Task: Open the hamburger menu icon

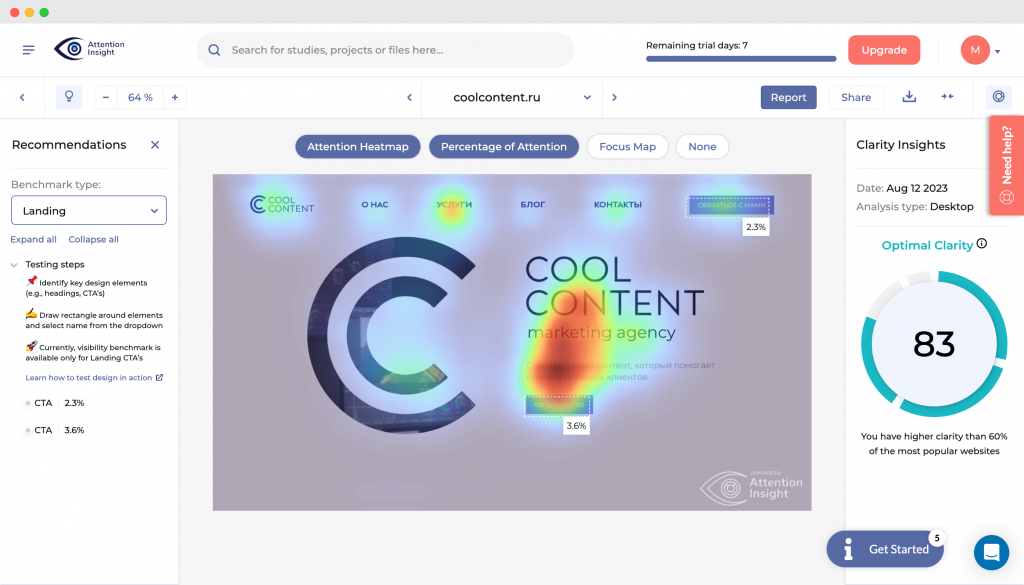Action: pyautogui.click(x=28, y=50)
